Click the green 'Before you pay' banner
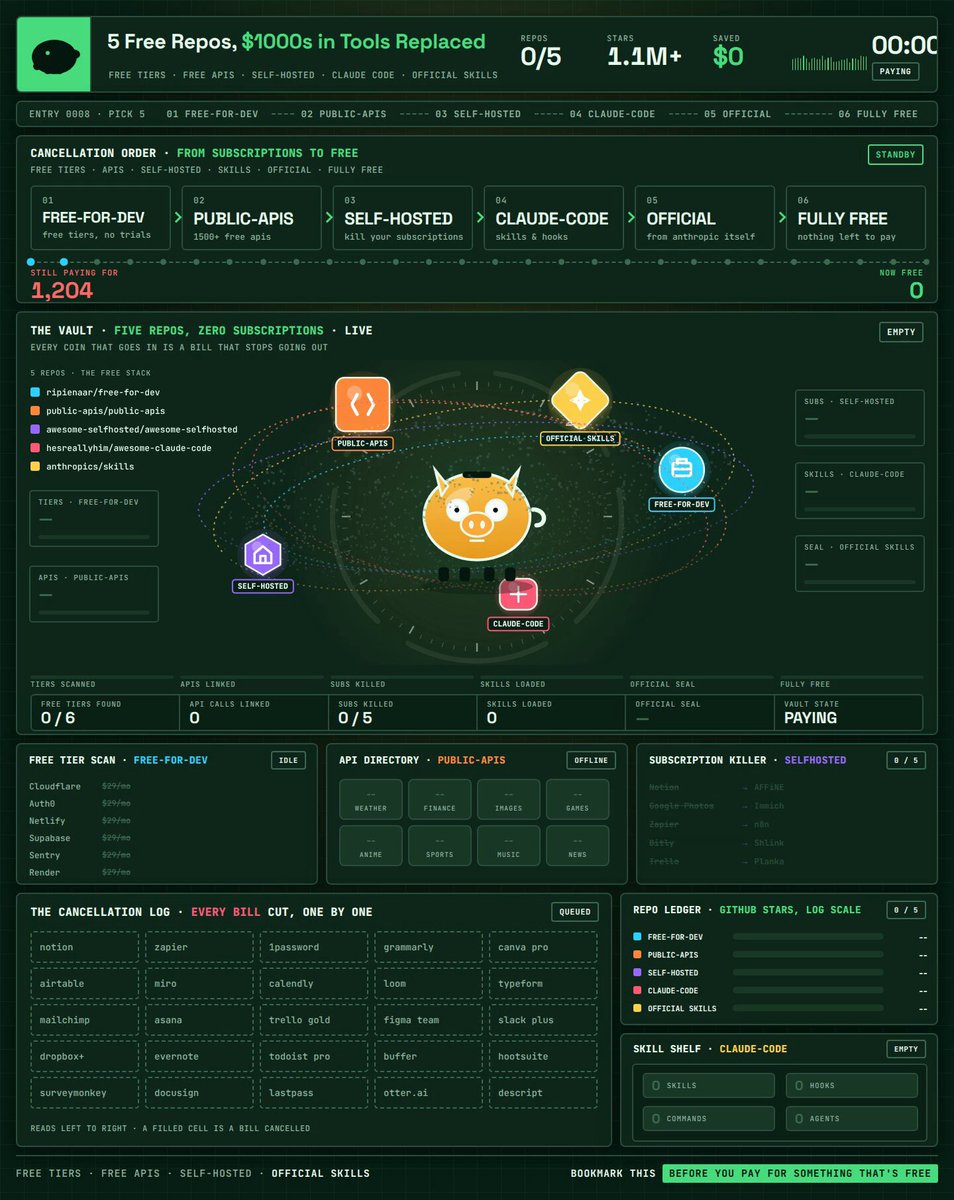 (x=800, y=1173)
